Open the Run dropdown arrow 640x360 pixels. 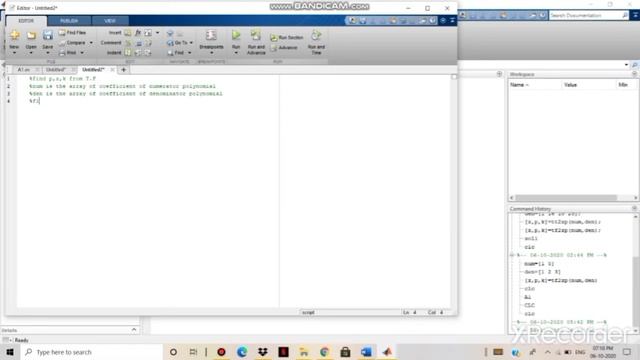click(236, 53)
